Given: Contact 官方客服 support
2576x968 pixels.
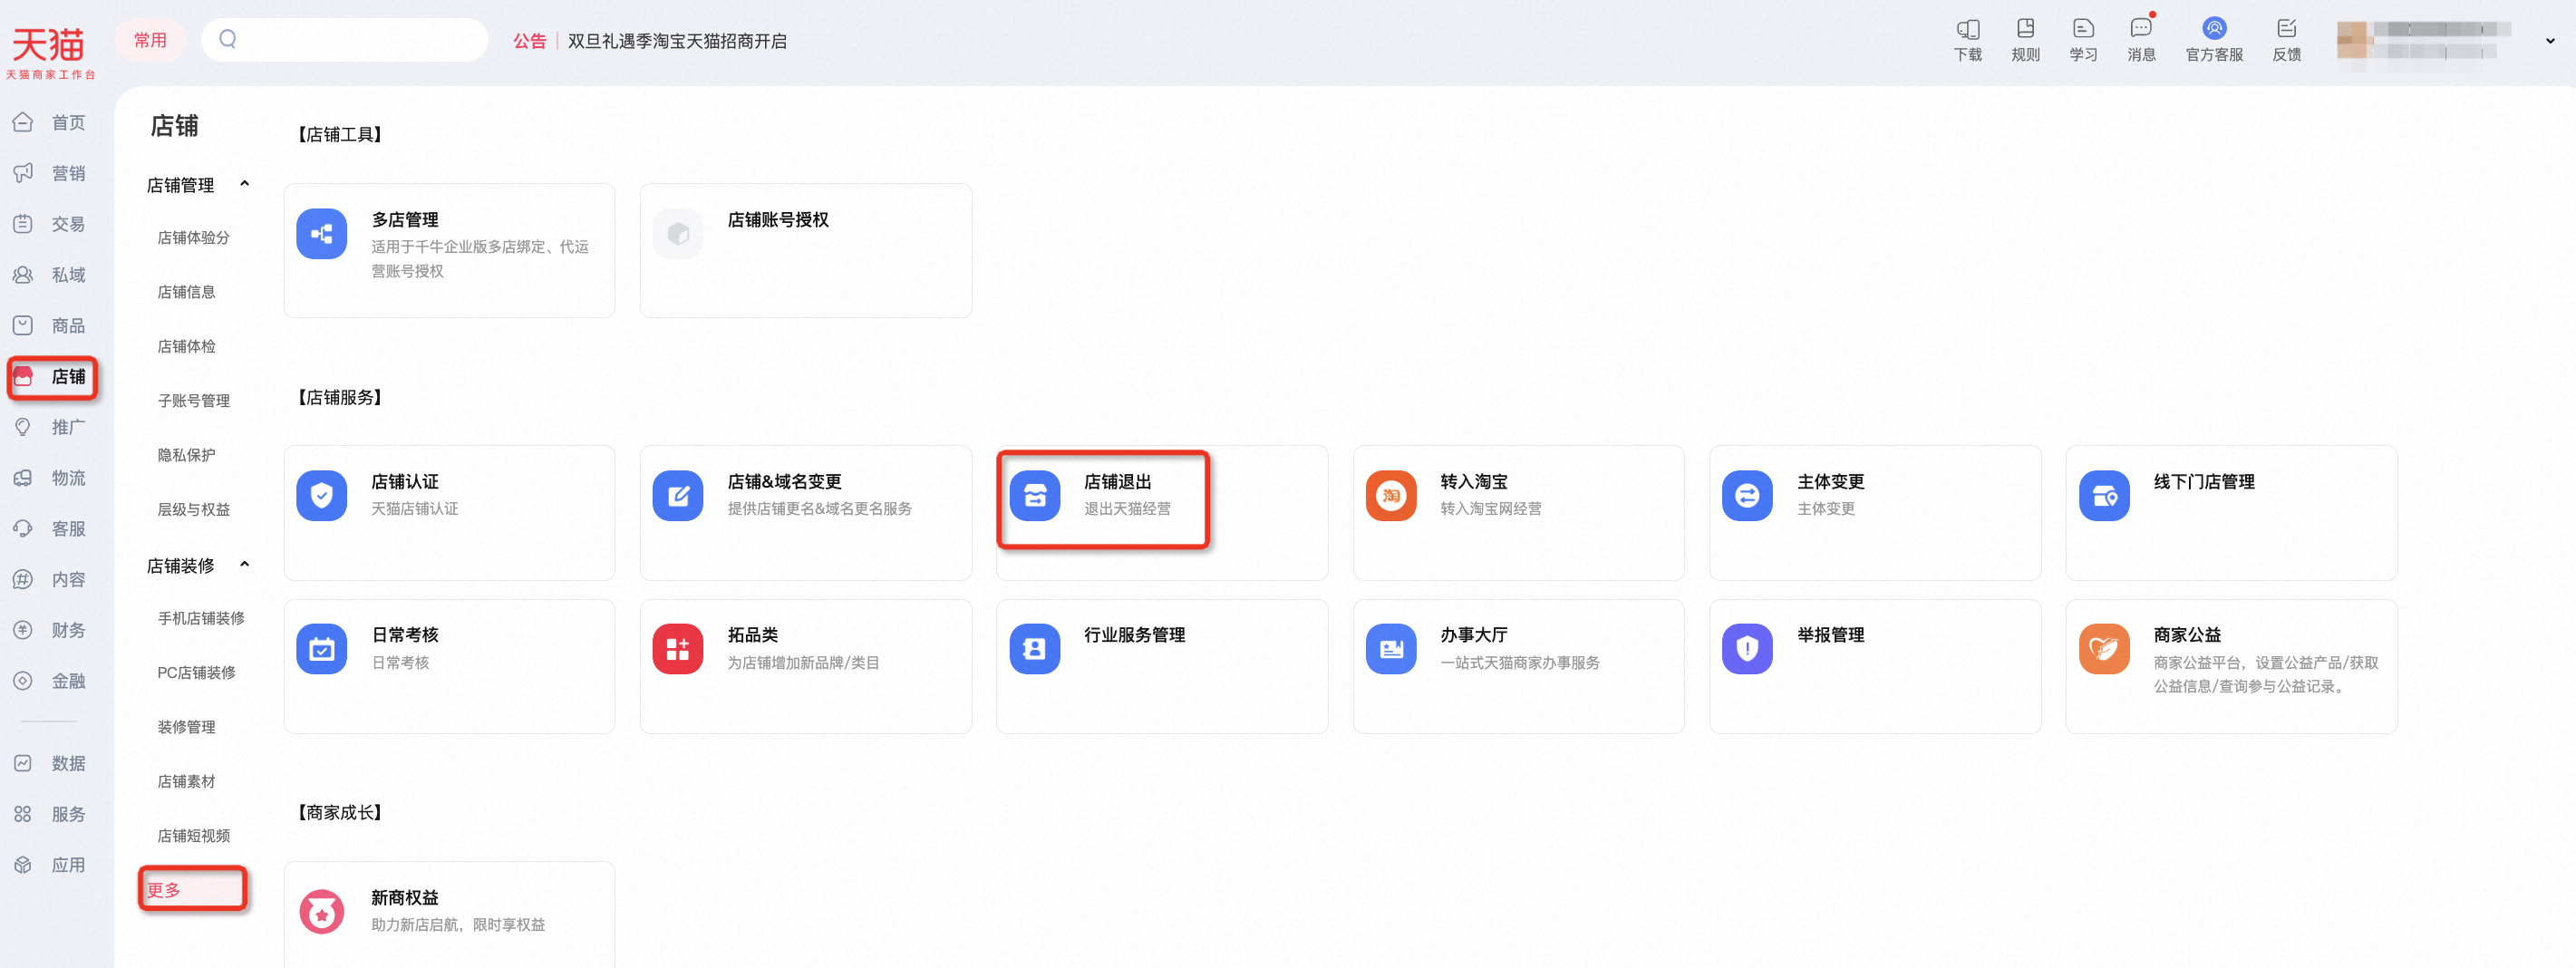Looking at the screenshot, I should (2214, 40).
